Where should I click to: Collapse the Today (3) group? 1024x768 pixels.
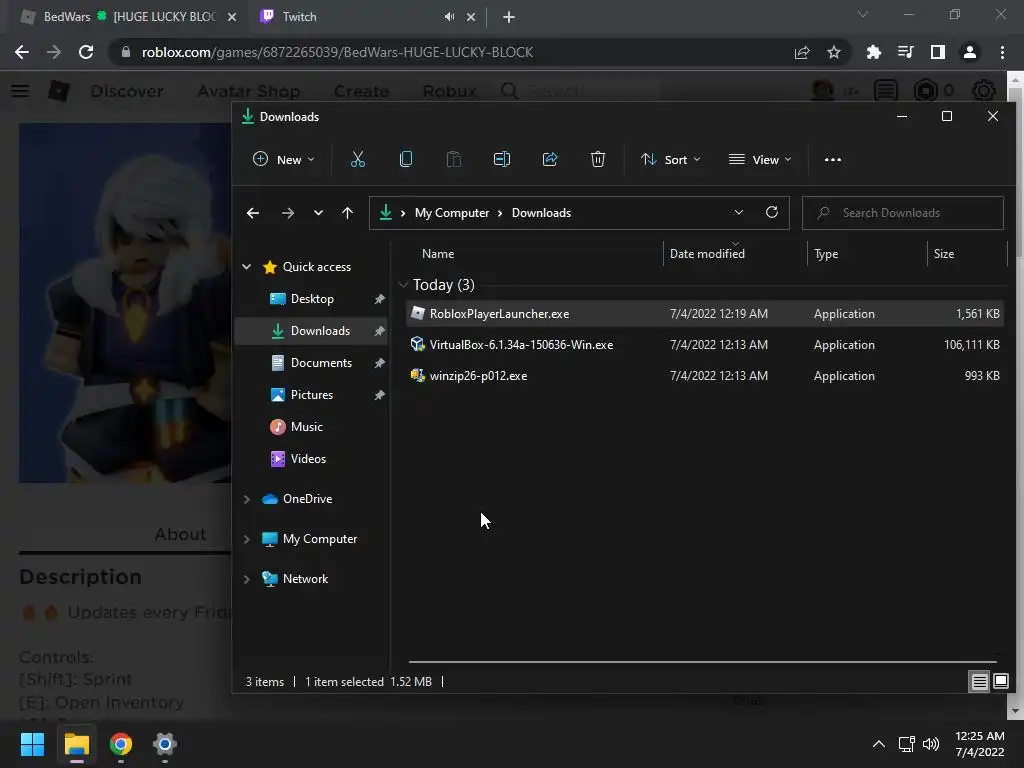click(403, 285)
